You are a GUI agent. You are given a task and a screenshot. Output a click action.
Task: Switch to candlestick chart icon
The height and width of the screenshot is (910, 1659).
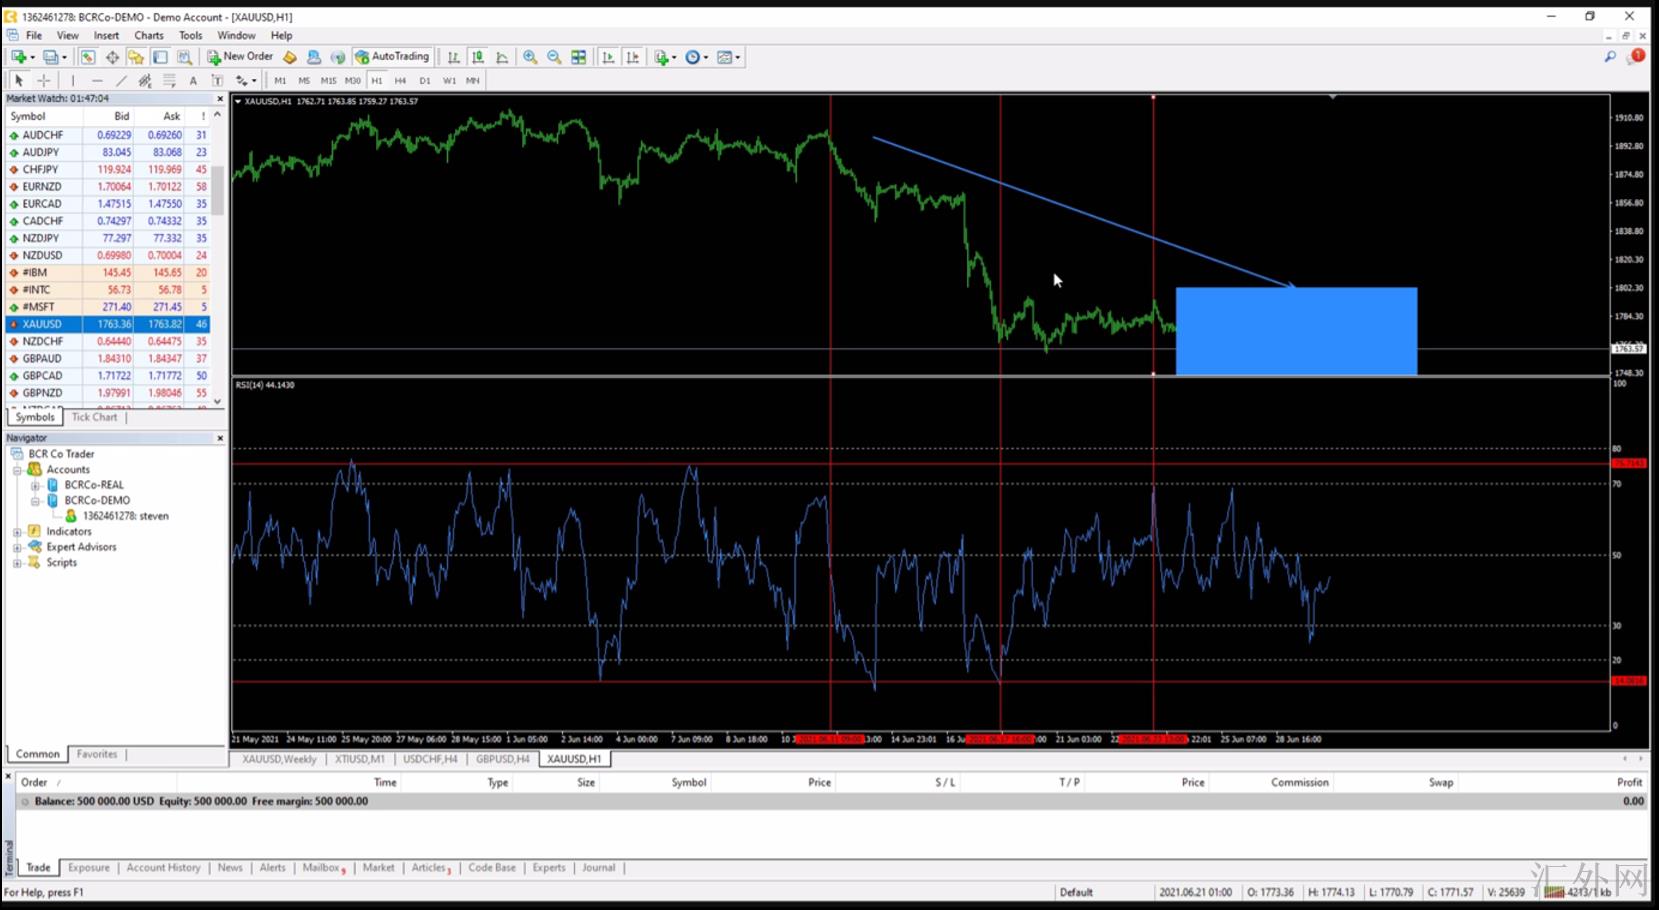478,57
